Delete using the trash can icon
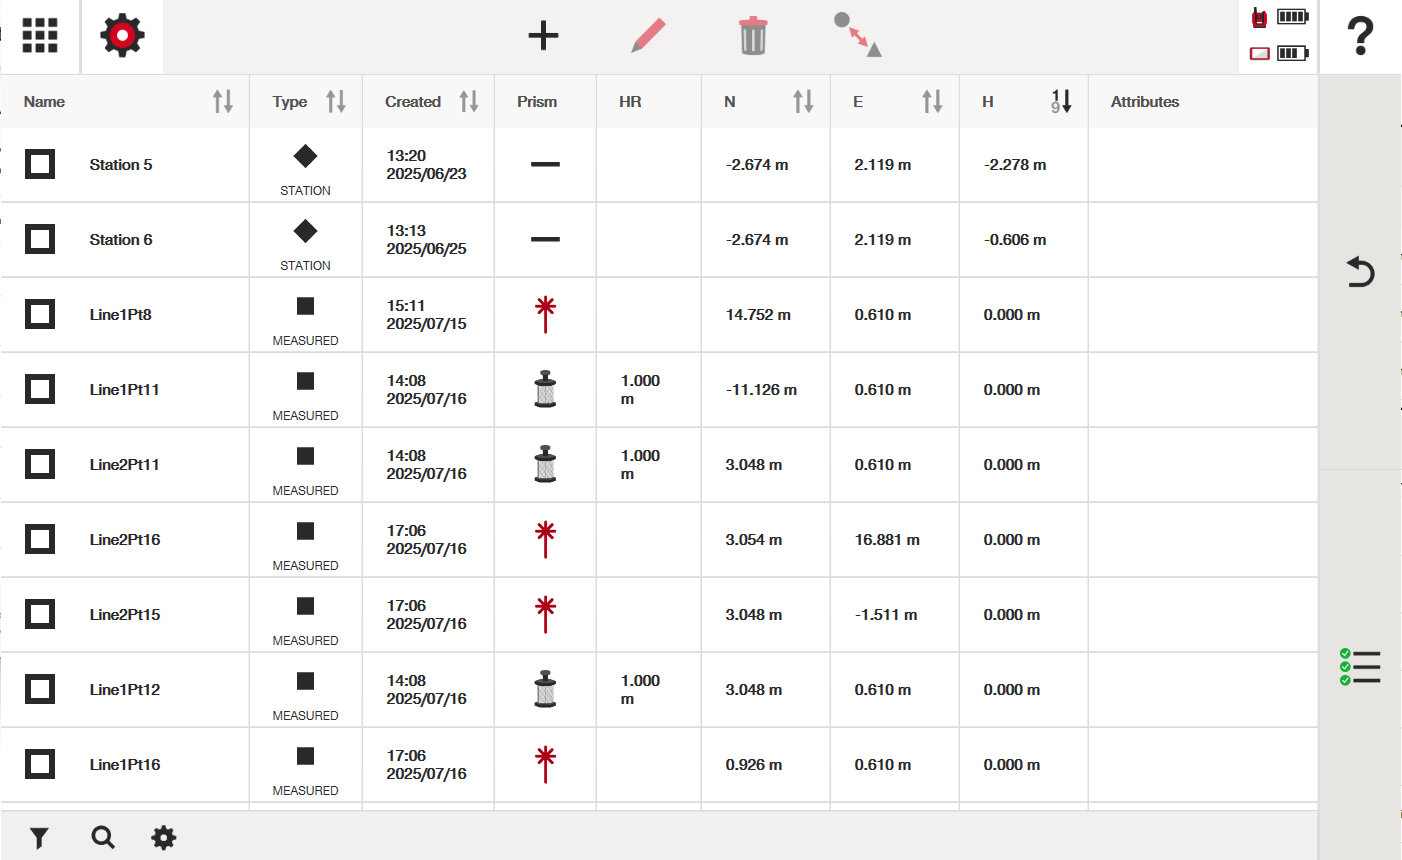 click(x=753, y=36)
